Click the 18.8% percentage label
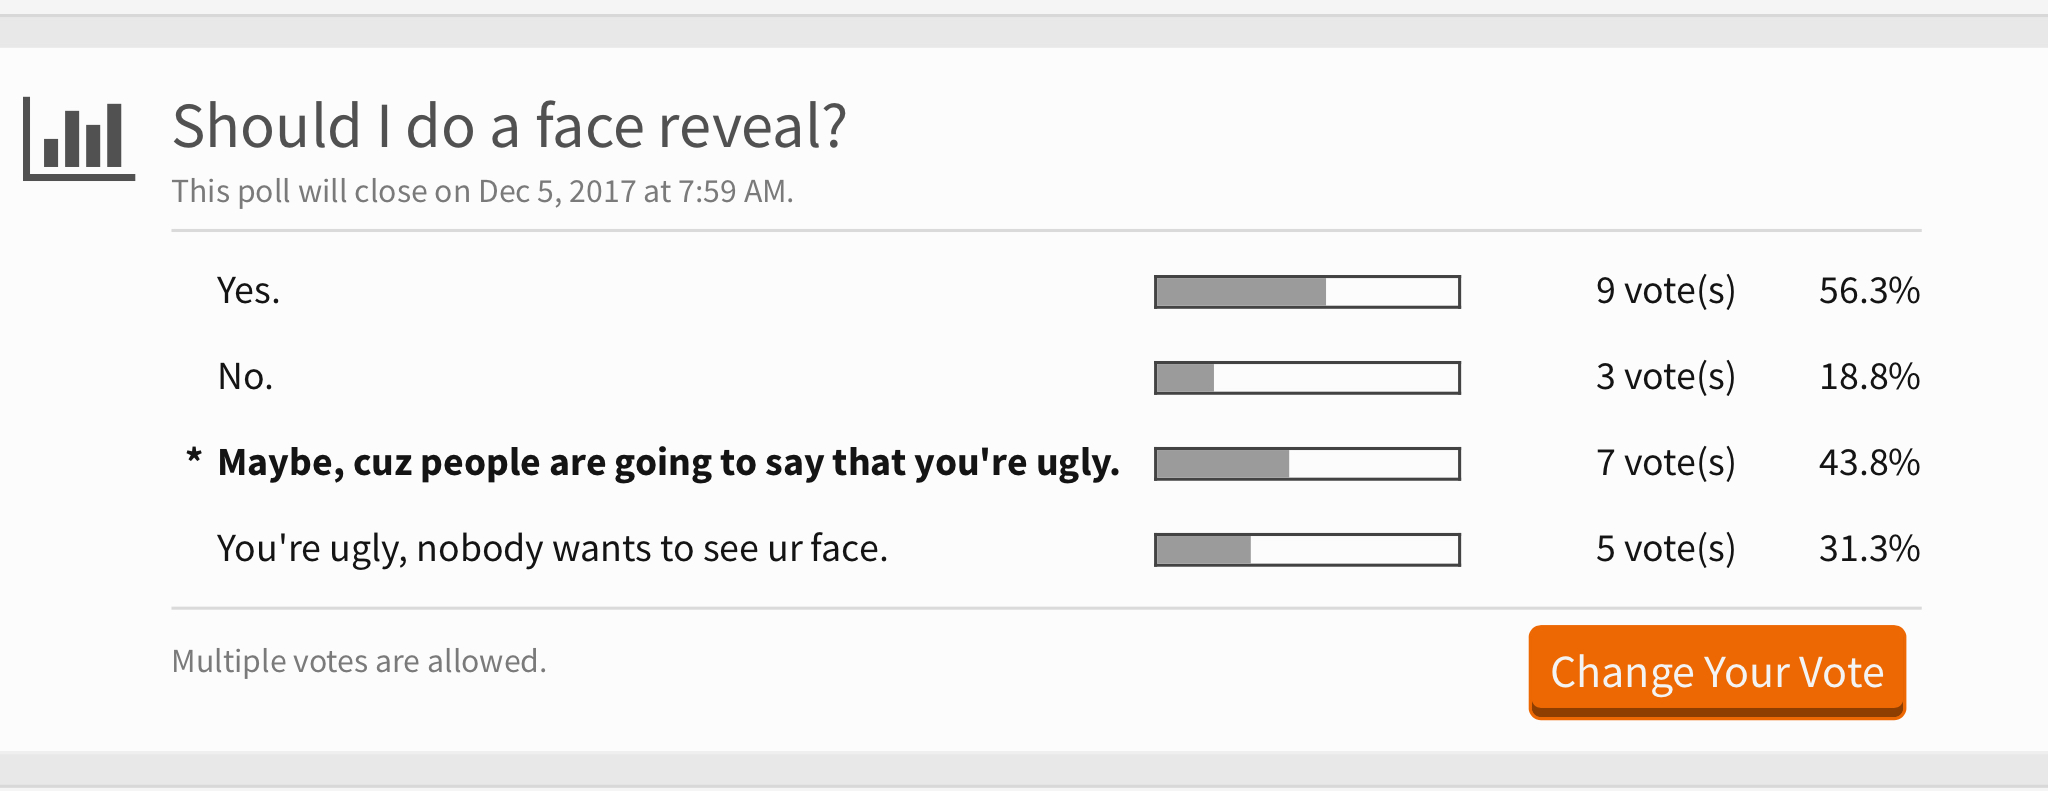This screenshot has height=791, width=2048. click(x=1869, y=377)
